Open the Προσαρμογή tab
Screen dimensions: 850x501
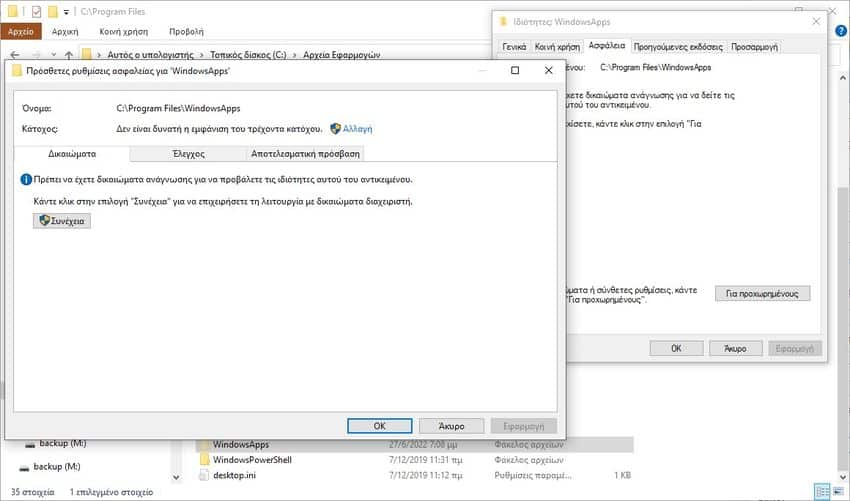pos(754,47)
